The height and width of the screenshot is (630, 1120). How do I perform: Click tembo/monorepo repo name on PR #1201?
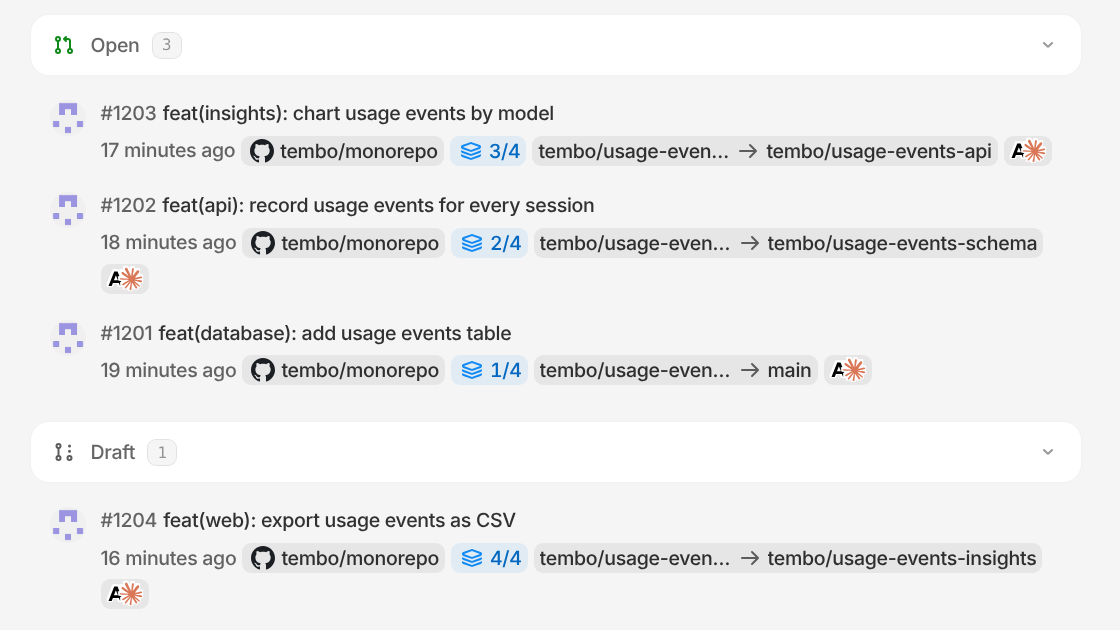click(360, 370)
